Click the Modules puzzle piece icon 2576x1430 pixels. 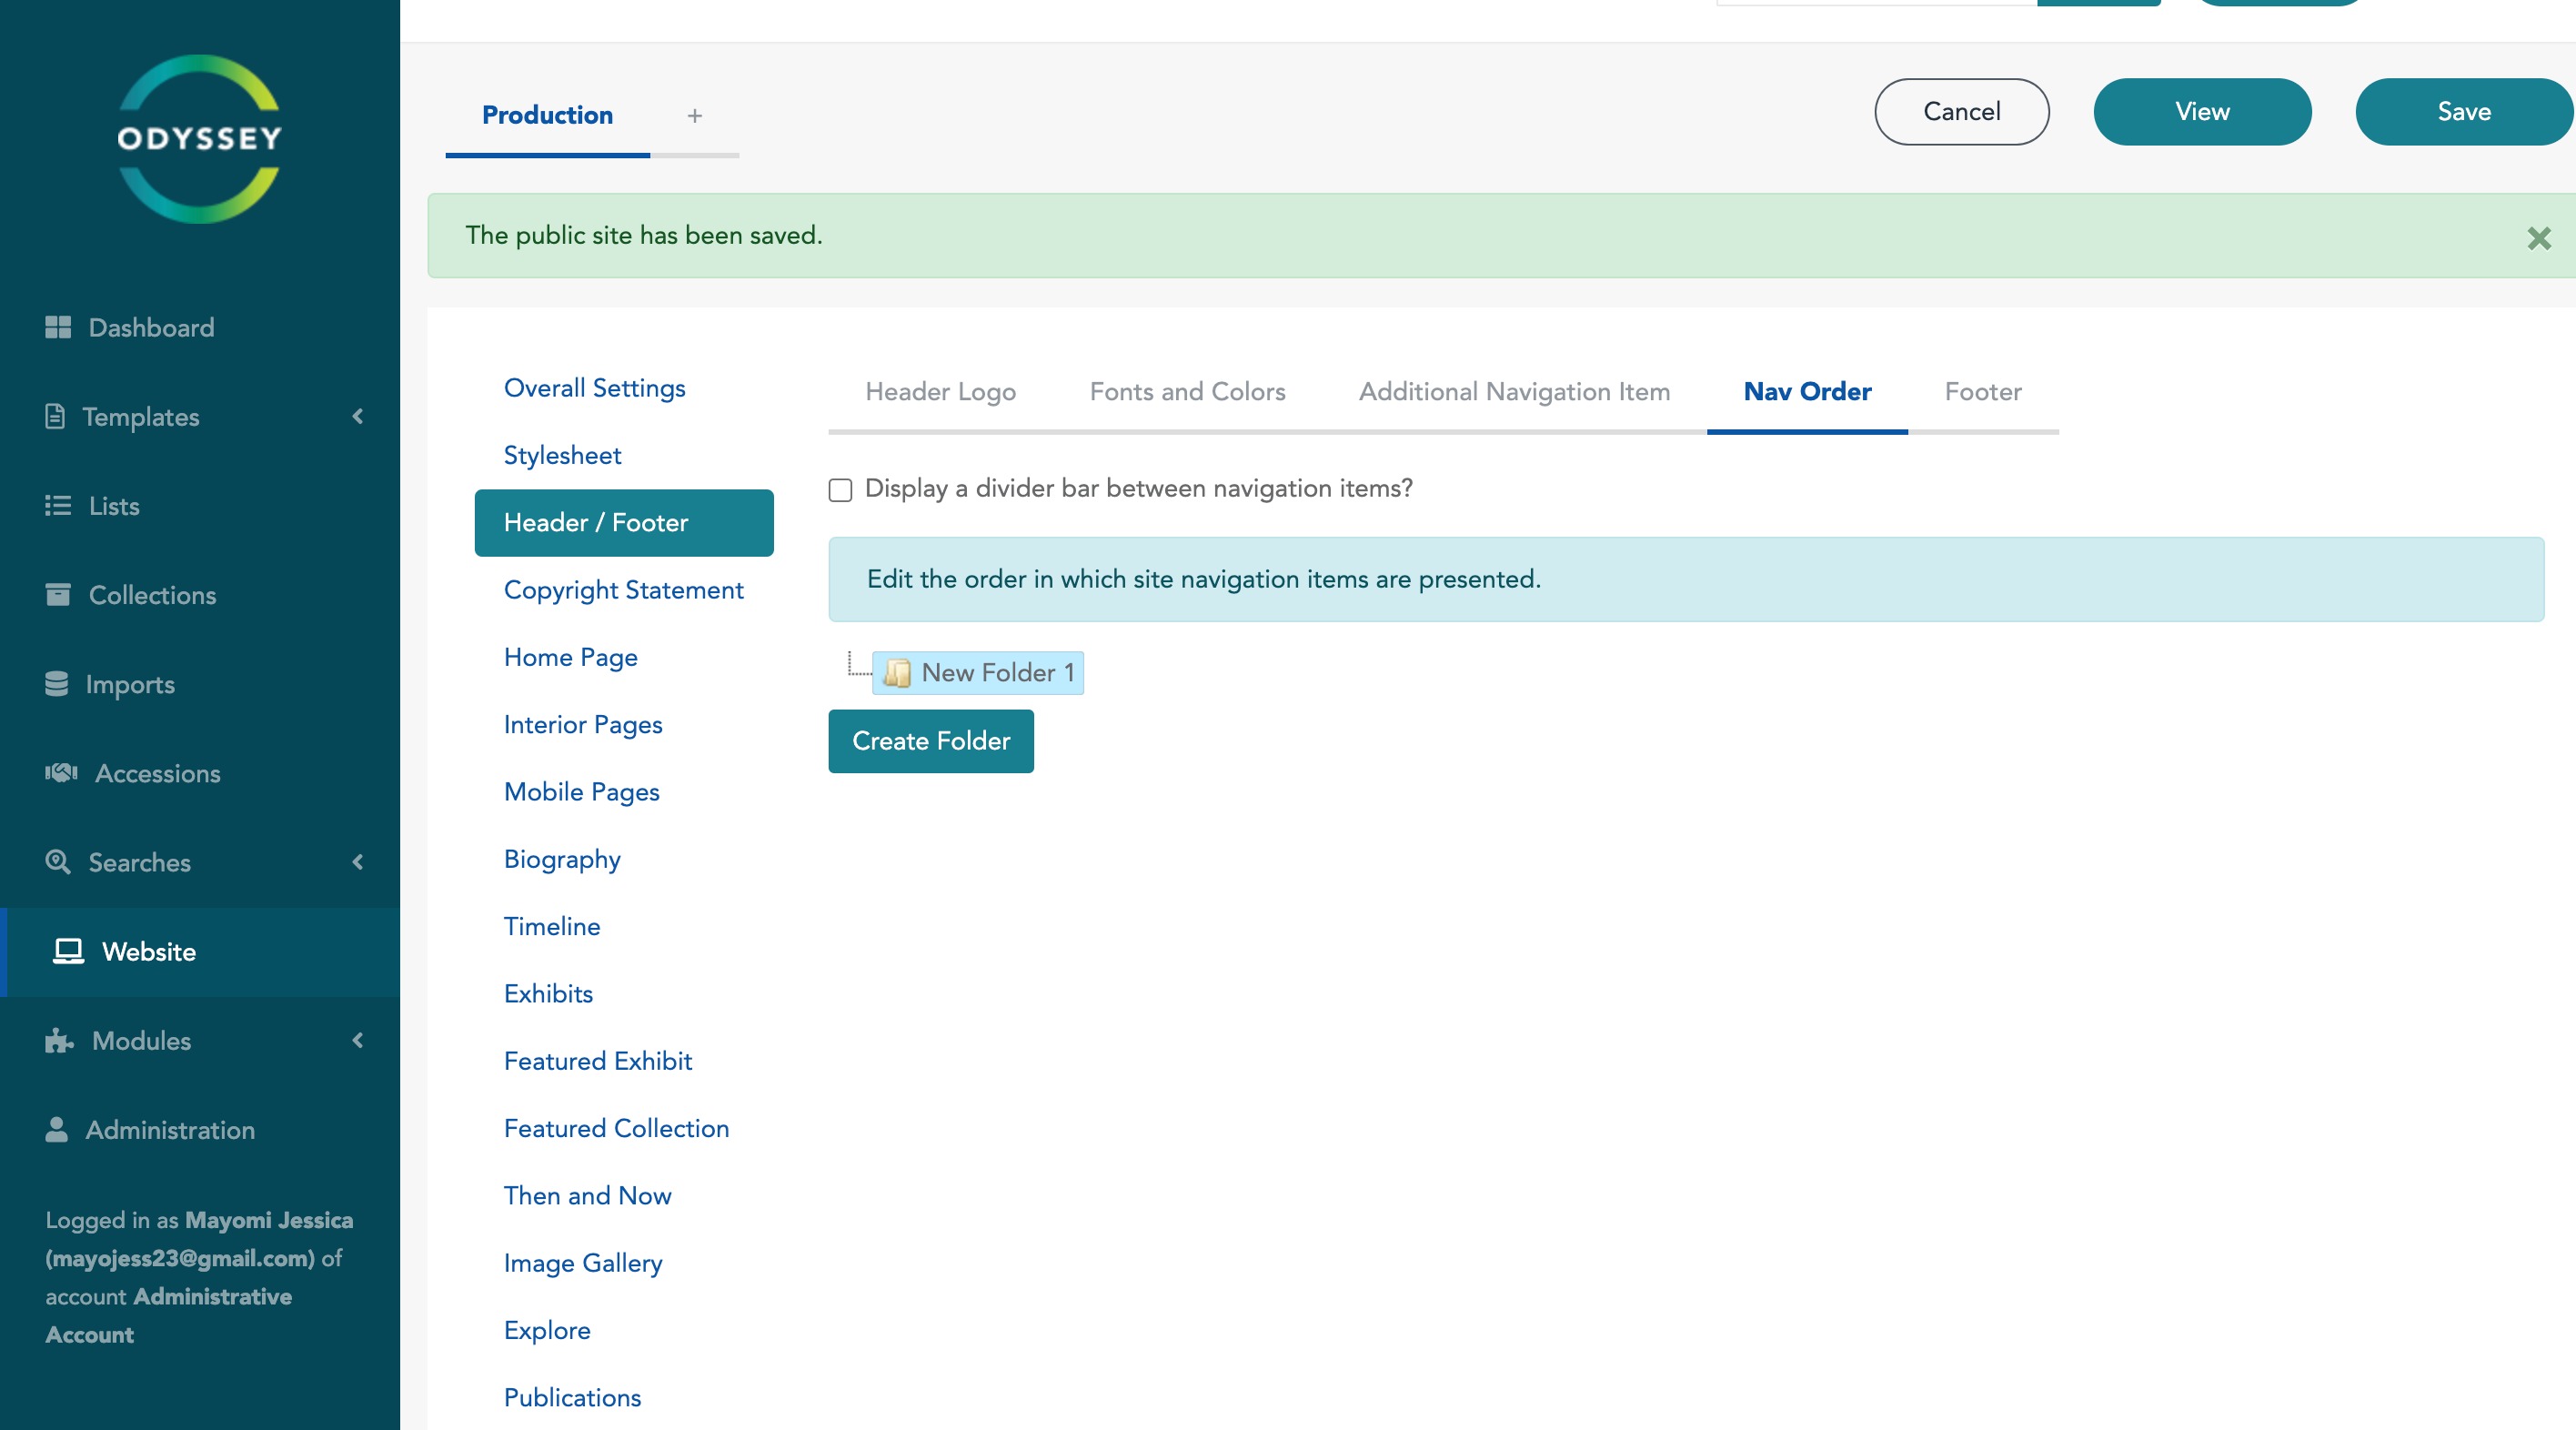59,1040
